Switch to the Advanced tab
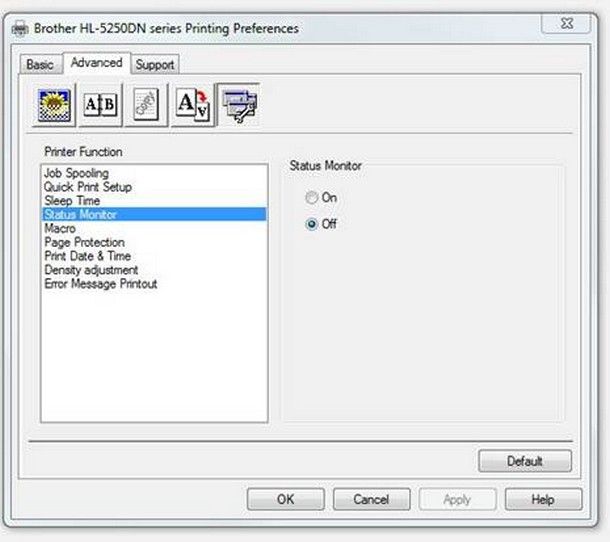 96,63
